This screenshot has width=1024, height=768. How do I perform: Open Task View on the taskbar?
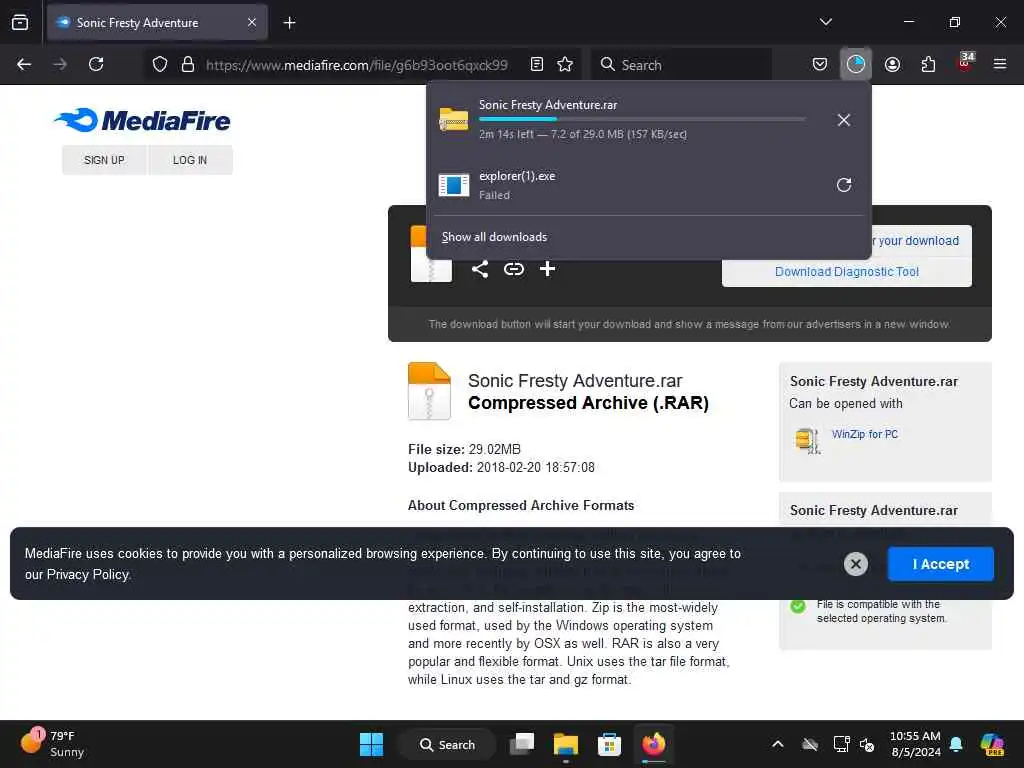tap(522, 744)
